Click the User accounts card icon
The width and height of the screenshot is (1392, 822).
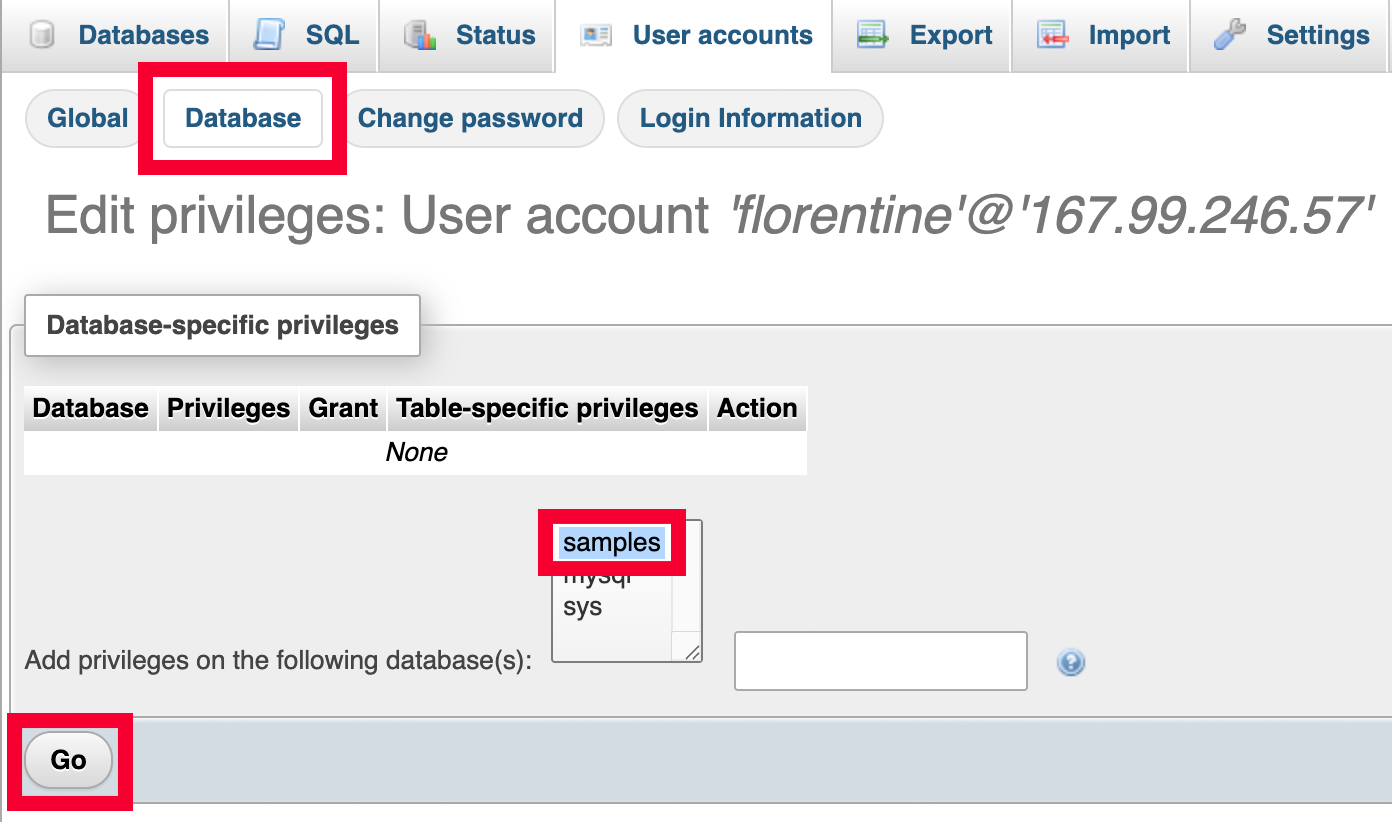pos(596,36)
